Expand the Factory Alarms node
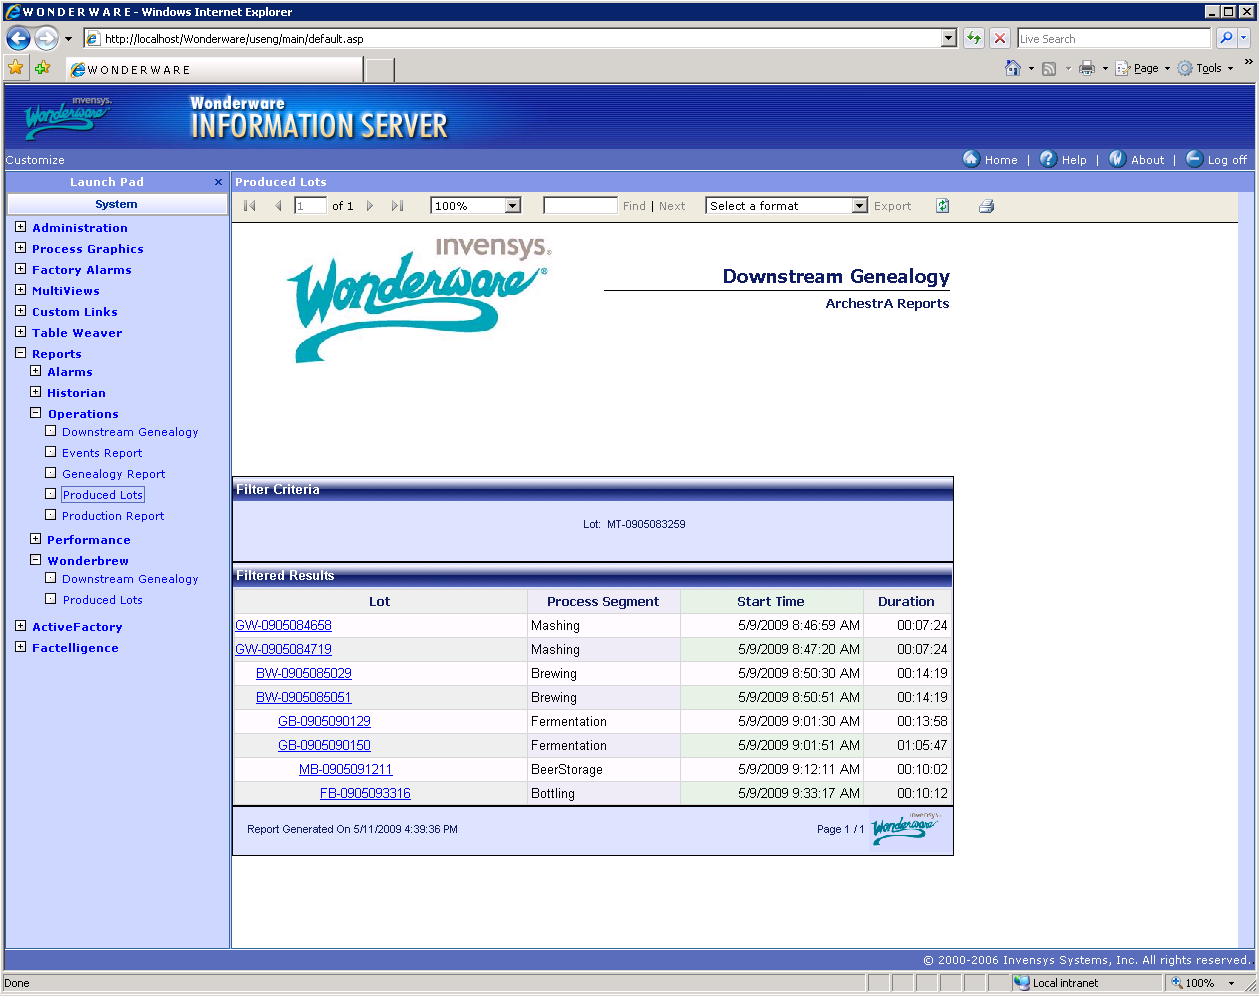The image size is (1259, 996). (21, 269)
